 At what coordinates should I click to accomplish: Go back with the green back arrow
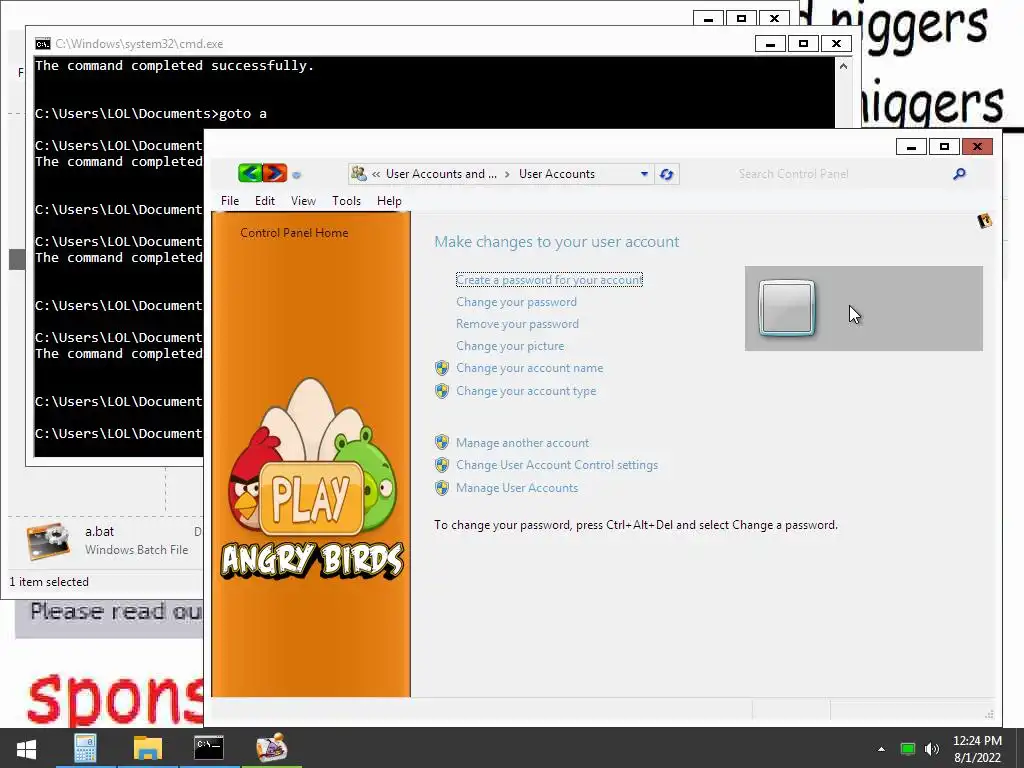[x=250, y=173]
